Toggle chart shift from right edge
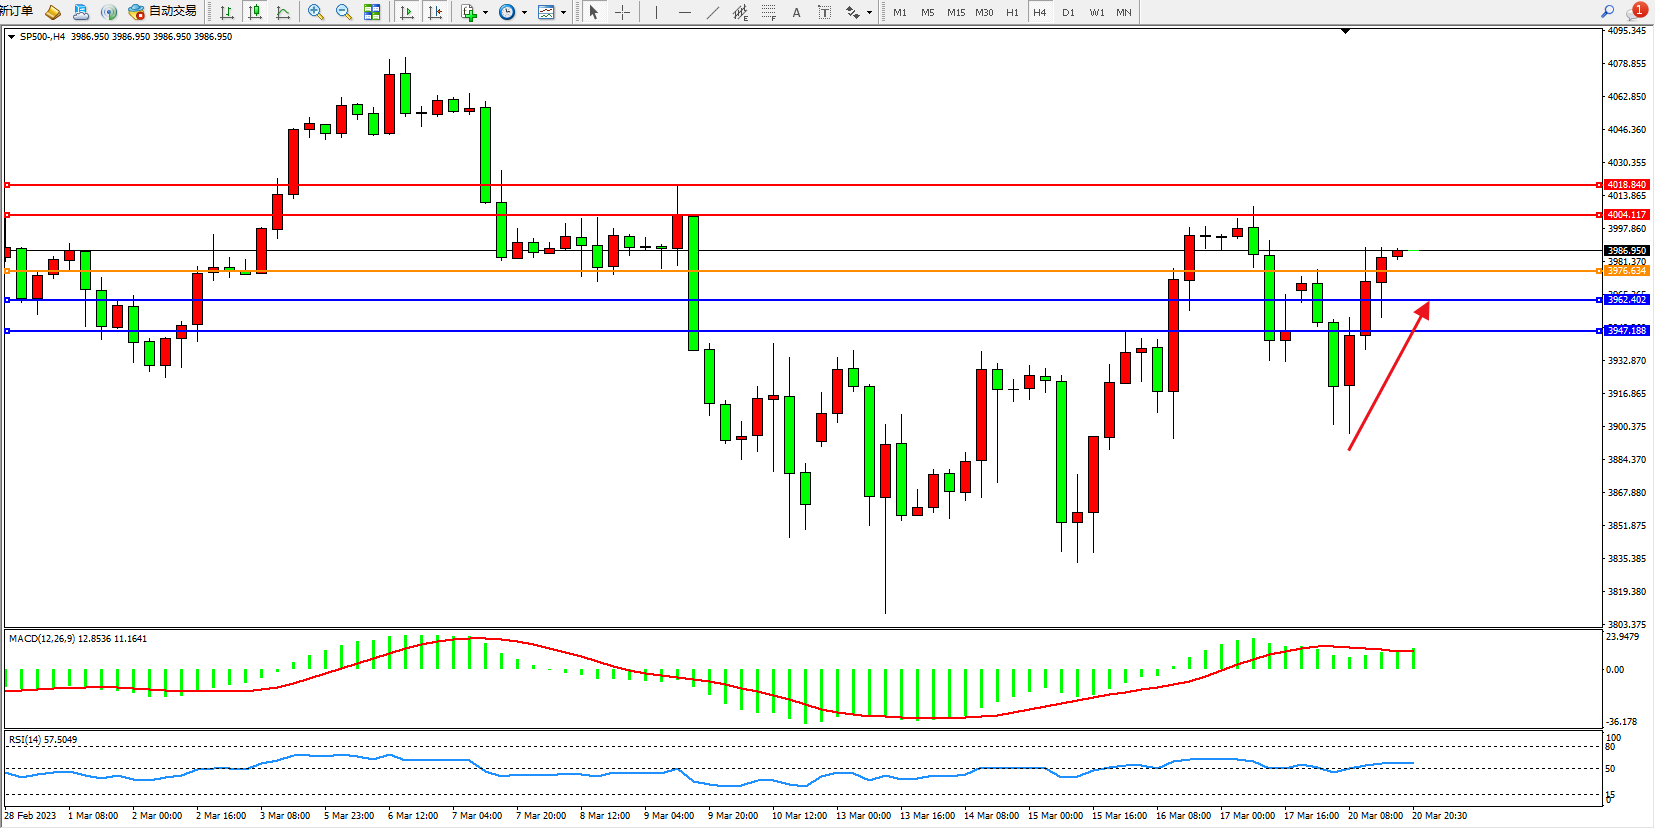Image resolution: width=1655 pixels, height=829 pixels. pyautogui.click(x=435, y=12)
